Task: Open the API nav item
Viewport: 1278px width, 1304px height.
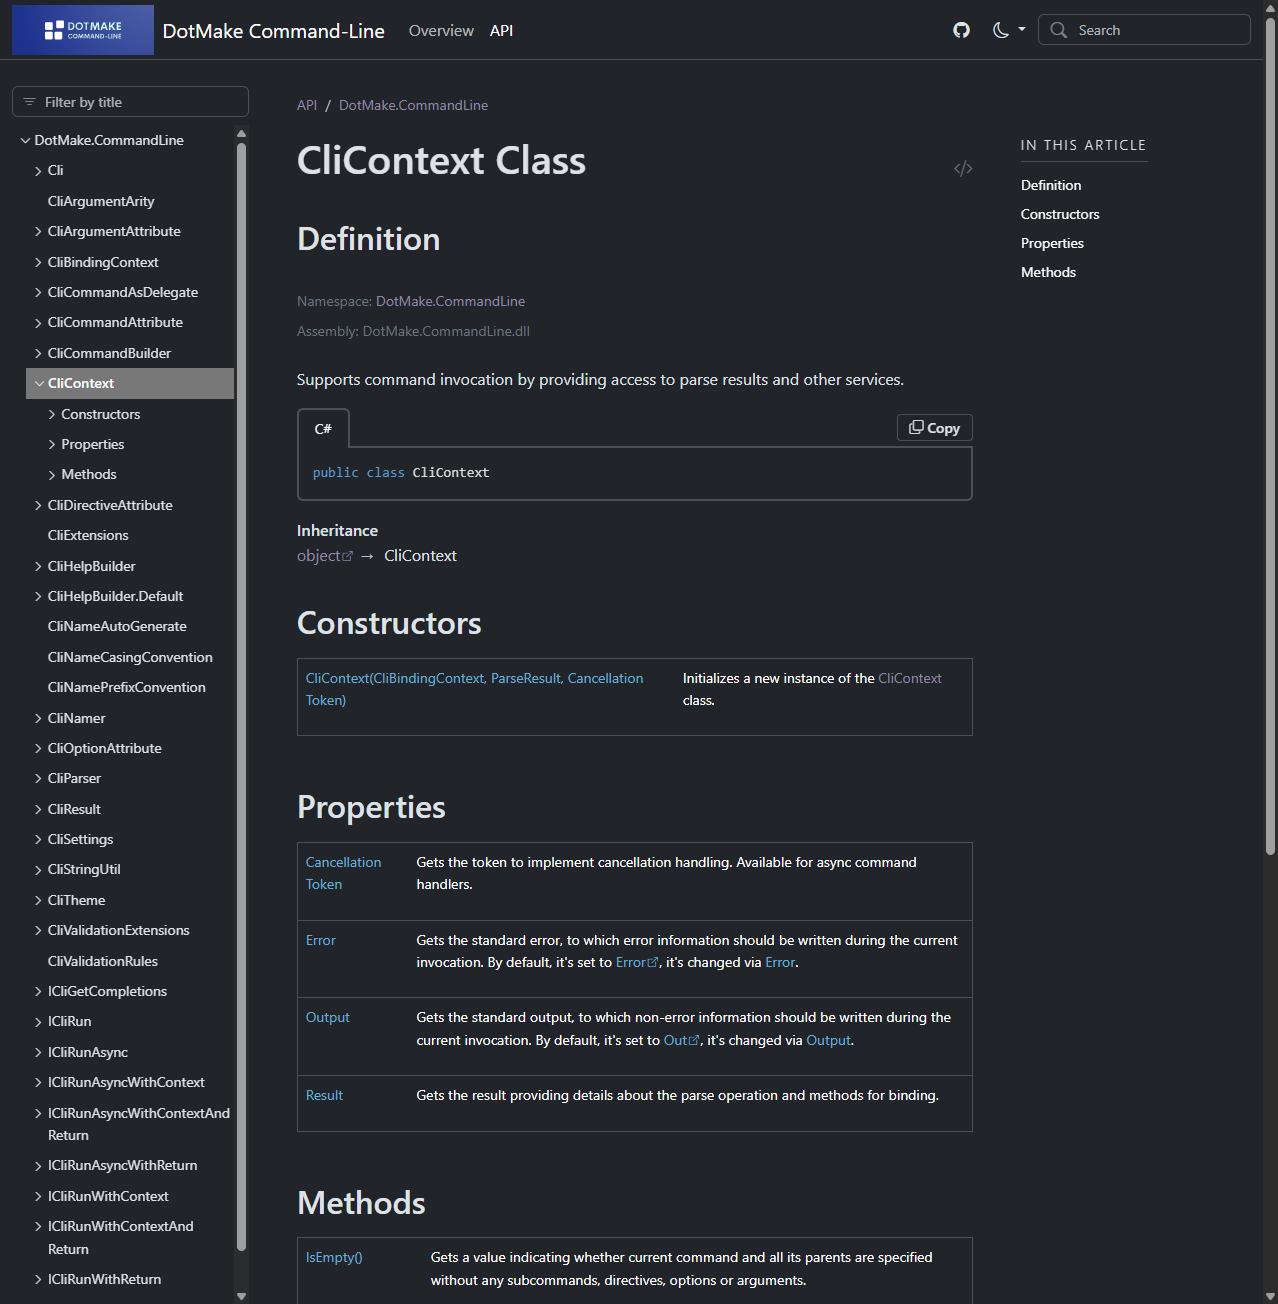Action: pyautogui.click(x=502, y=31)
